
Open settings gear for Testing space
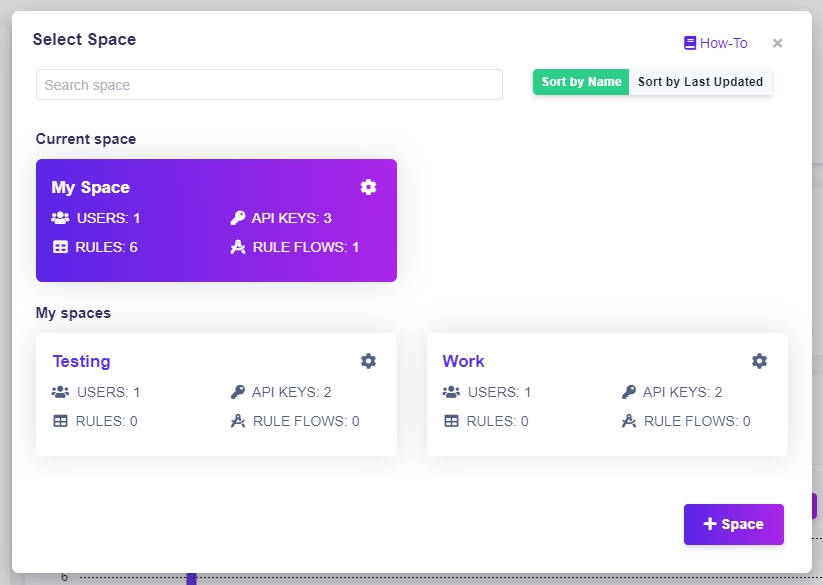point(368,361)
